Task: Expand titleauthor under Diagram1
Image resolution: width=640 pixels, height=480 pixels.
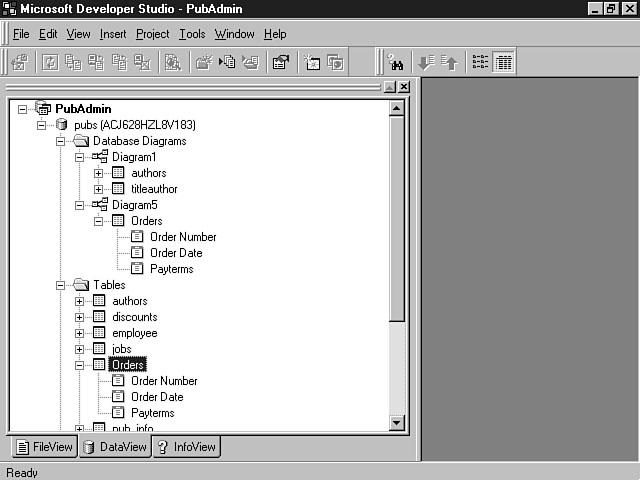Action: (99, 189)
